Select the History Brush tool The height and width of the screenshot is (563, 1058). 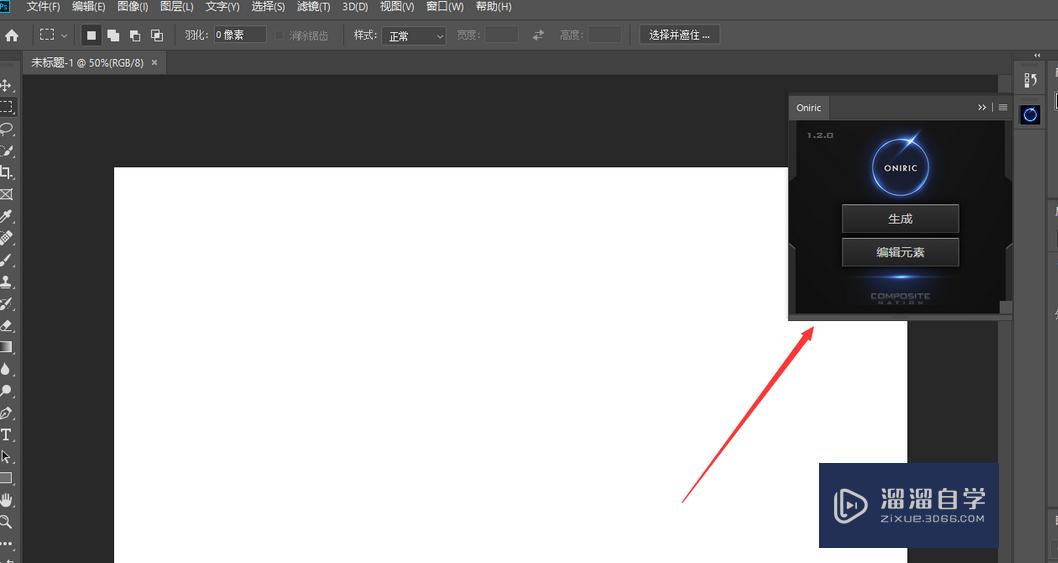pyautogui.click(x=6, y=304)
